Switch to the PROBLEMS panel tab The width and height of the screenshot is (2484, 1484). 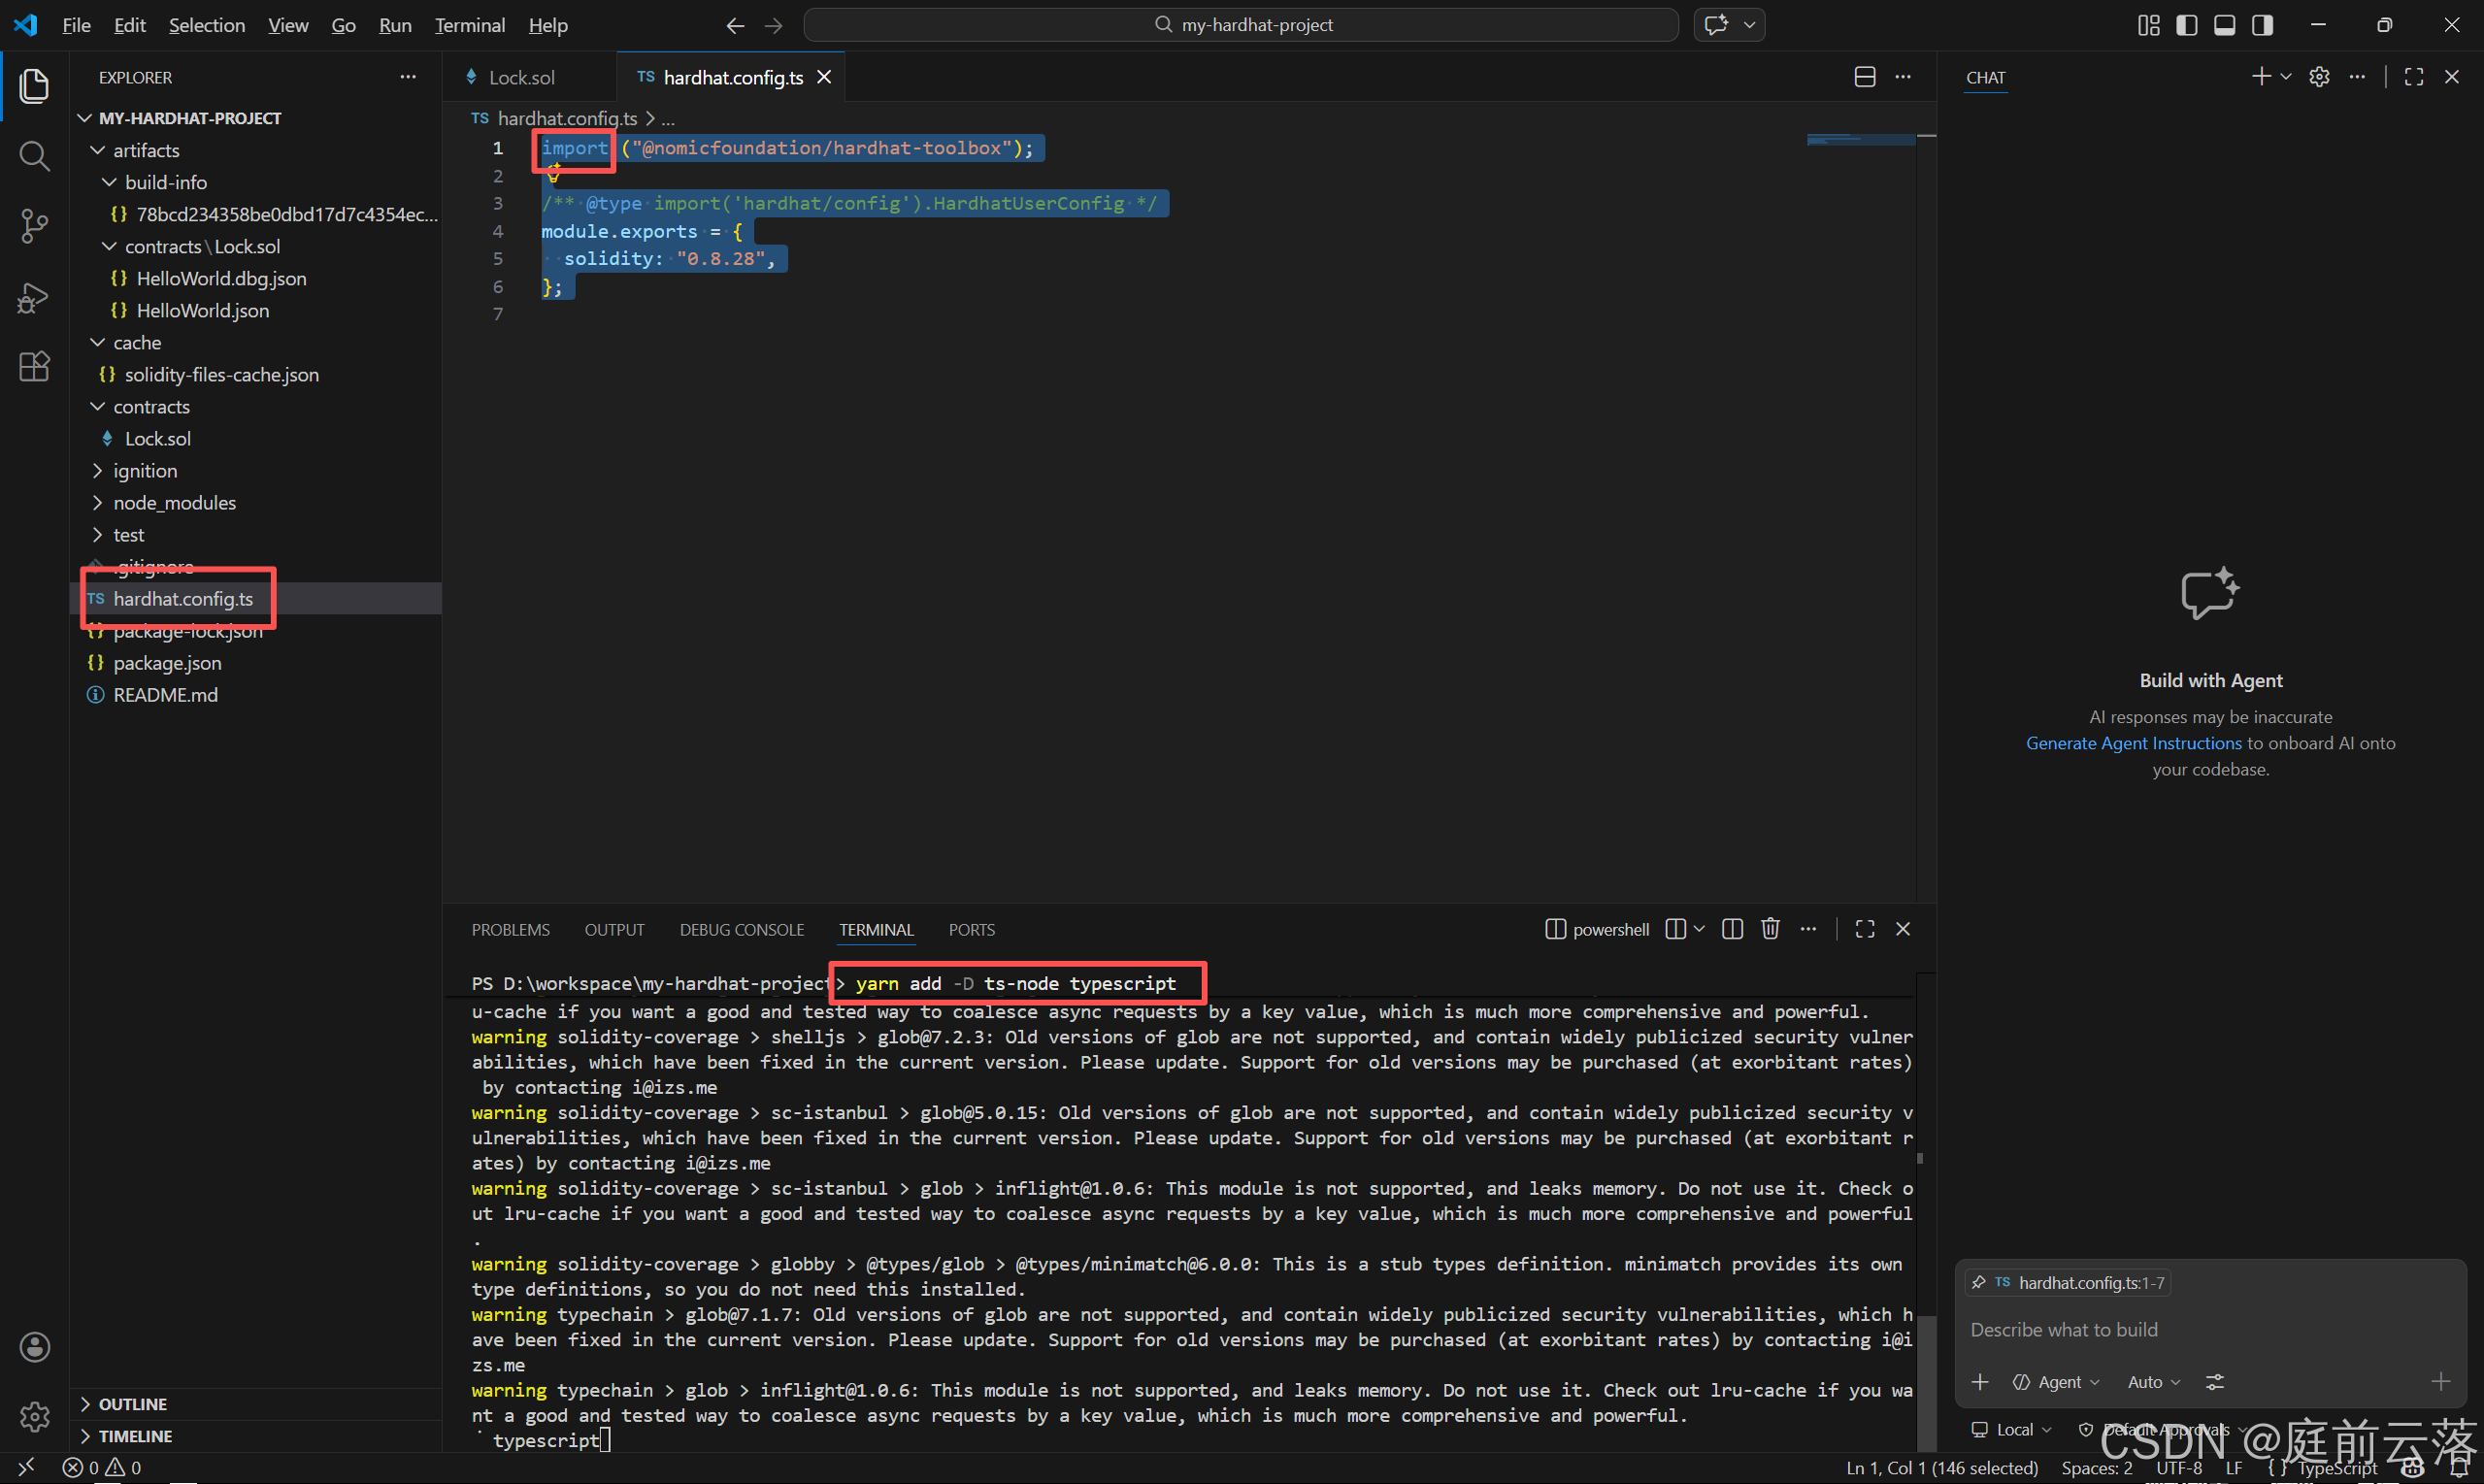point(510,930)
